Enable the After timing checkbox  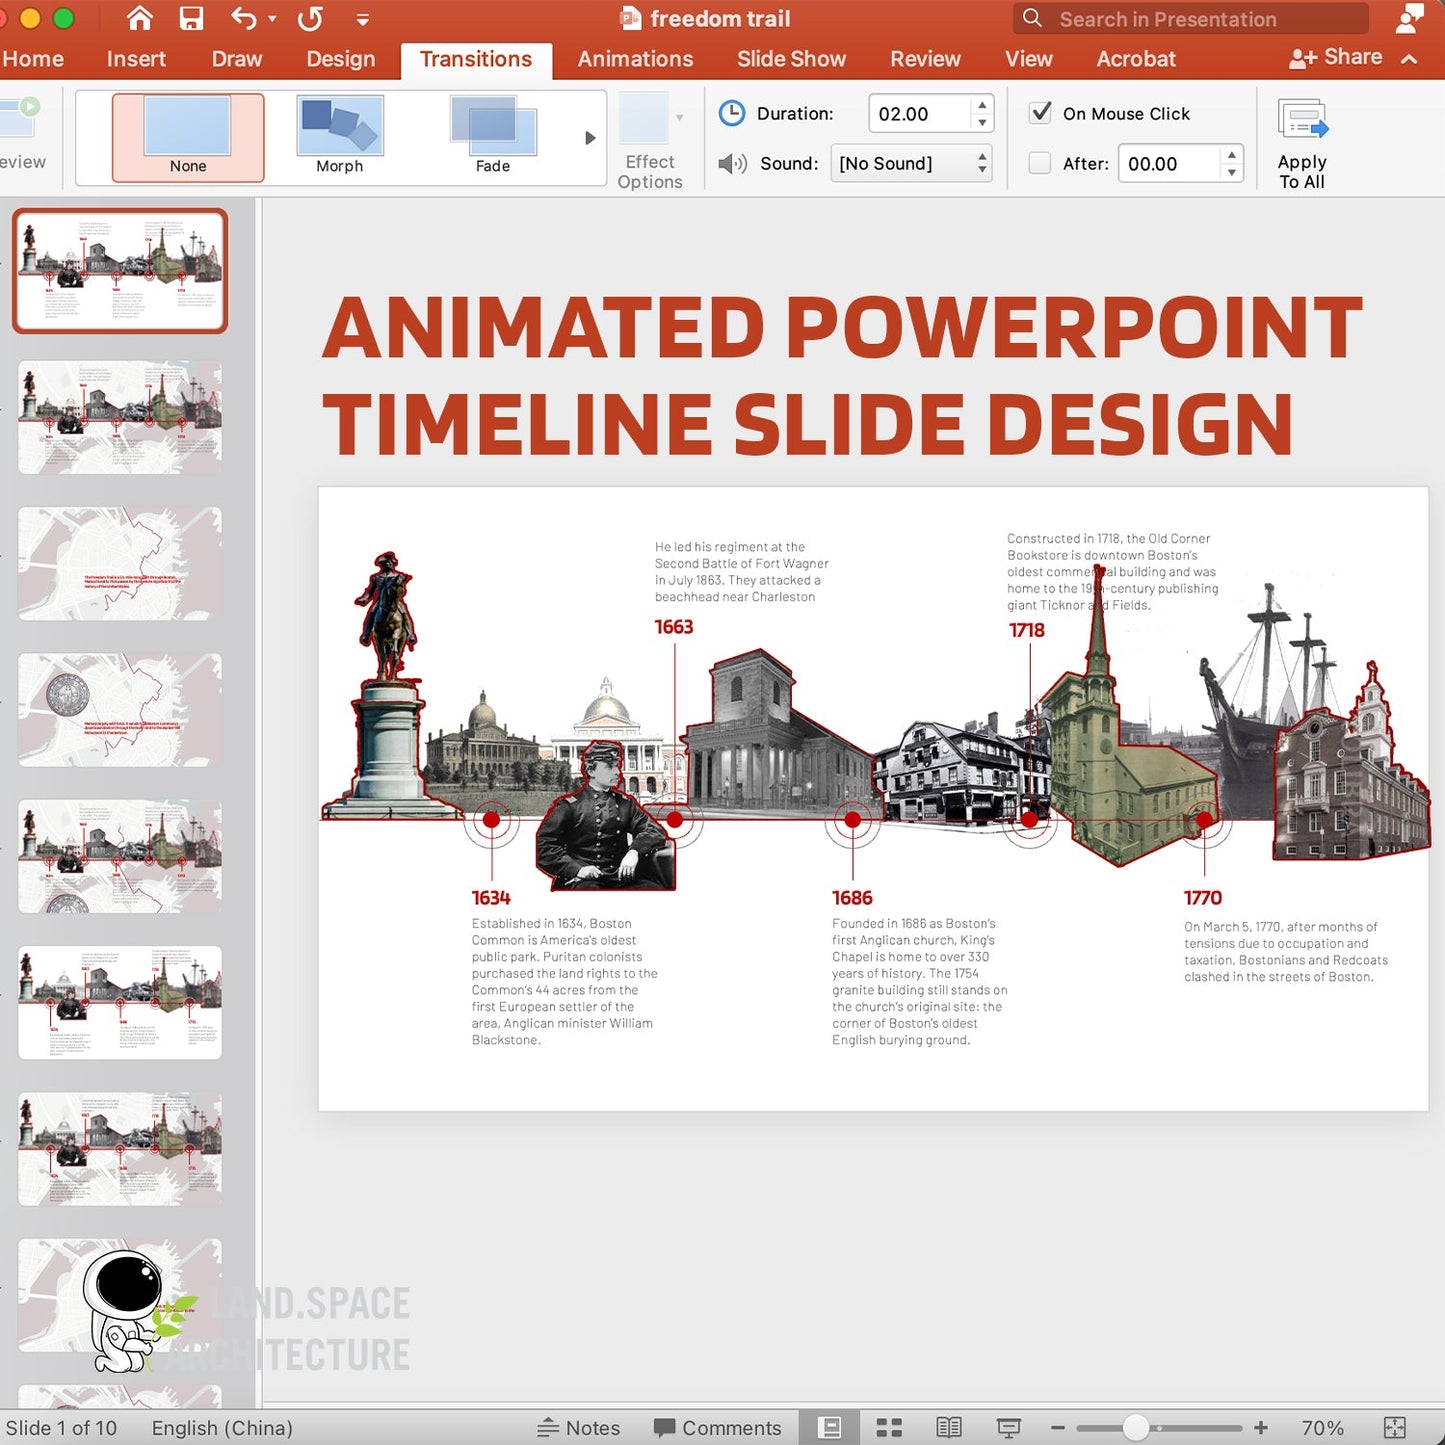1040,163
